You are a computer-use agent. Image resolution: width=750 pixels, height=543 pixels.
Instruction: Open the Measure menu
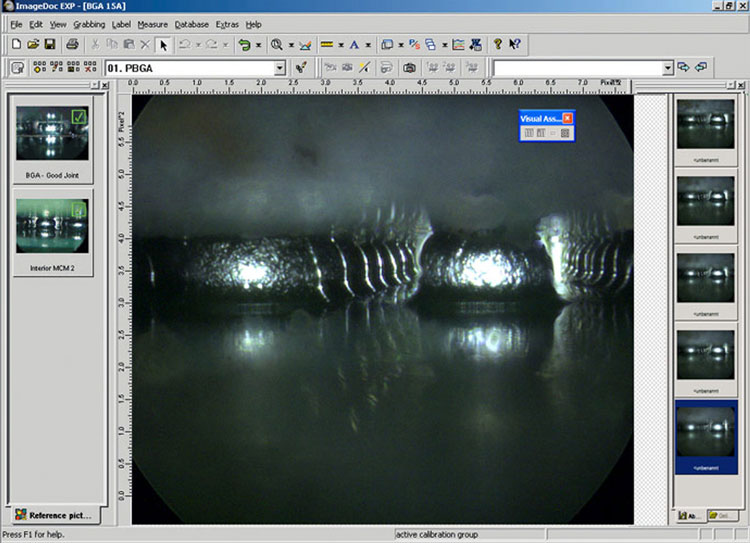[152, 24]
